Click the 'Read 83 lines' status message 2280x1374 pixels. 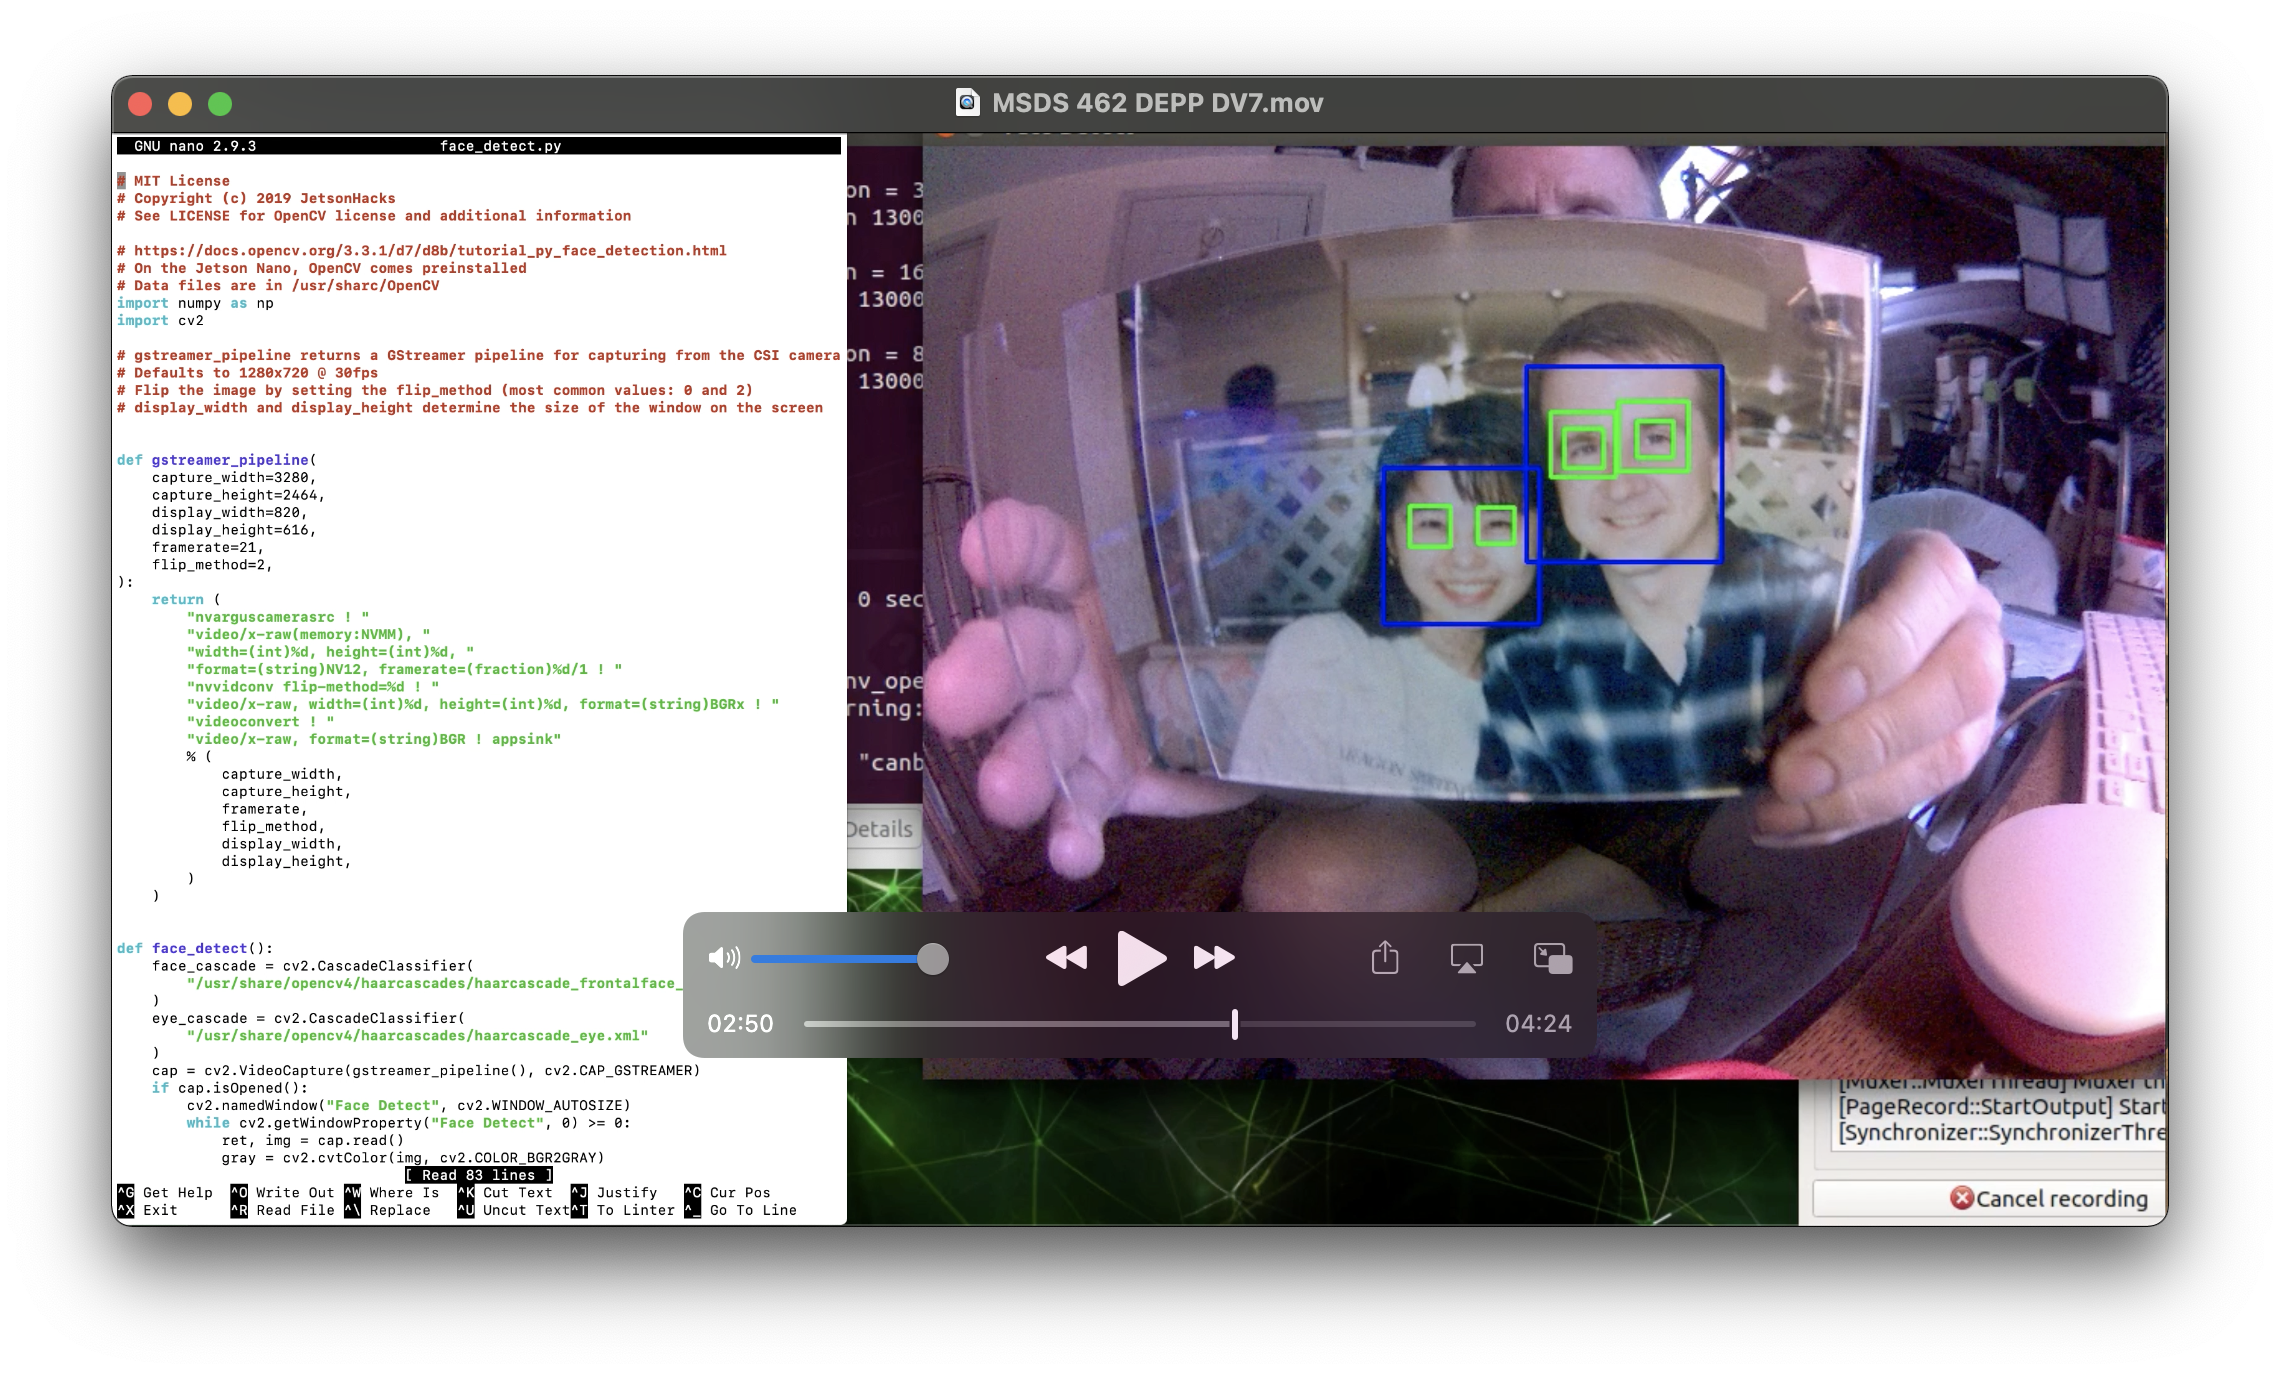click(479, 1175)
